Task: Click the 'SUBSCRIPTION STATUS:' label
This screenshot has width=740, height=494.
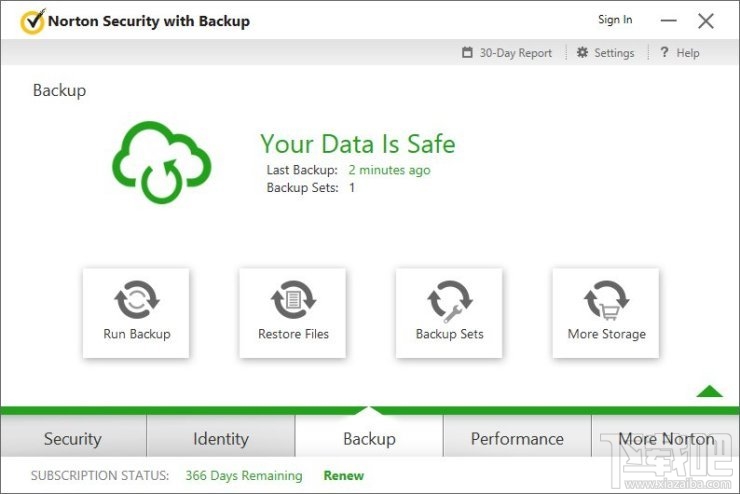Action: click(100, 476)
